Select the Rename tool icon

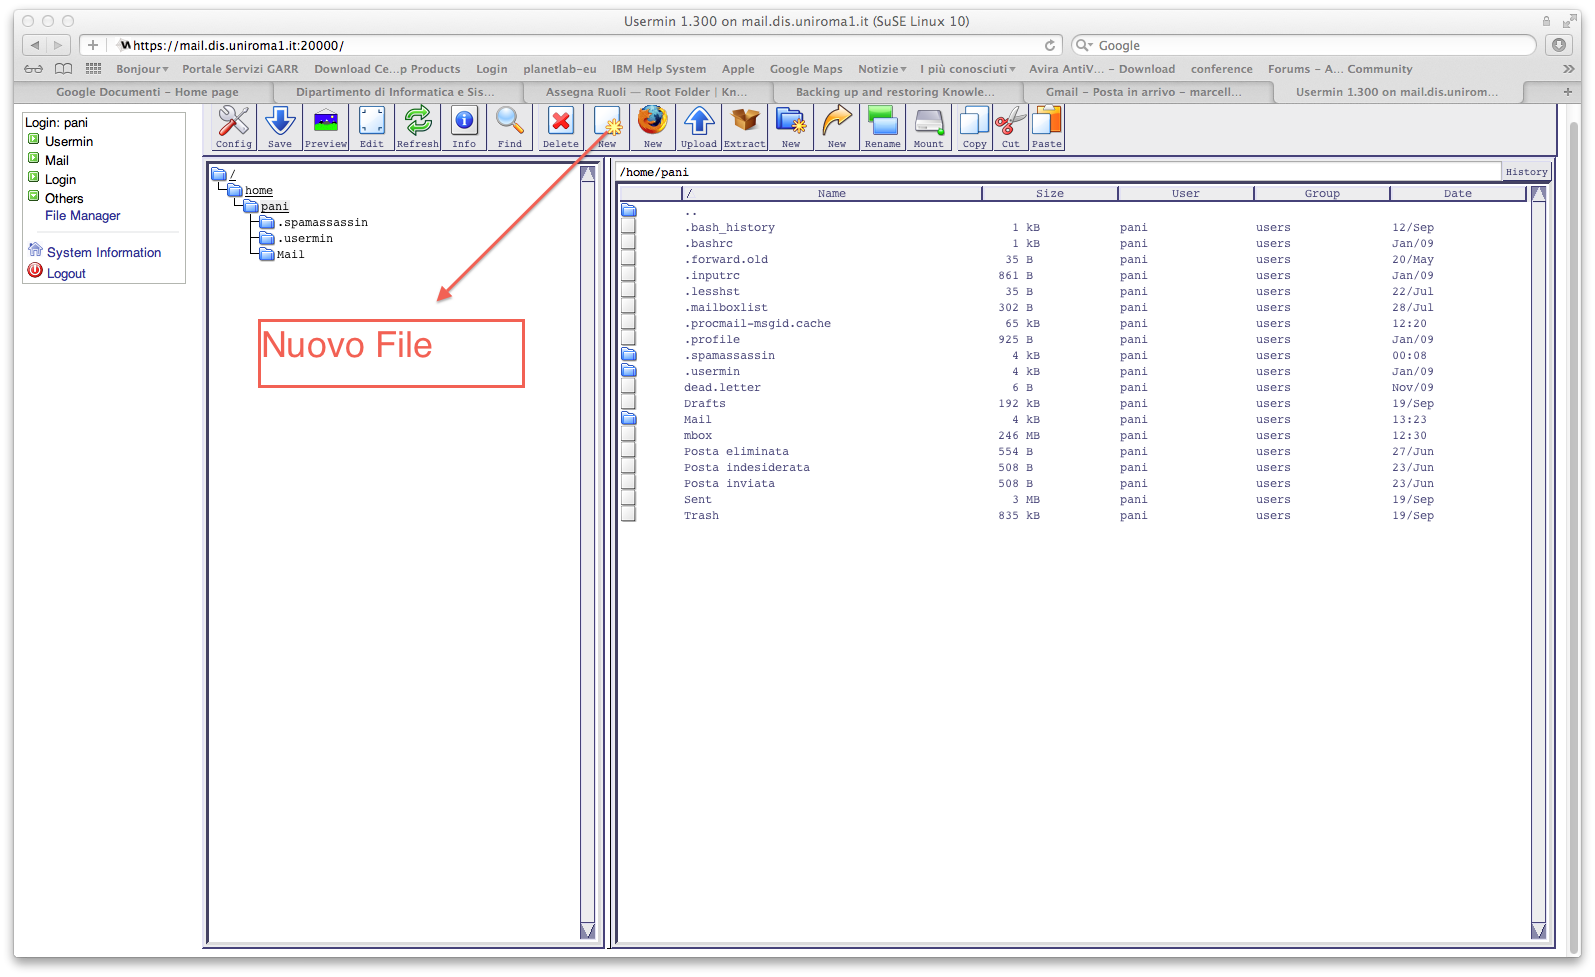click(882, 127)
